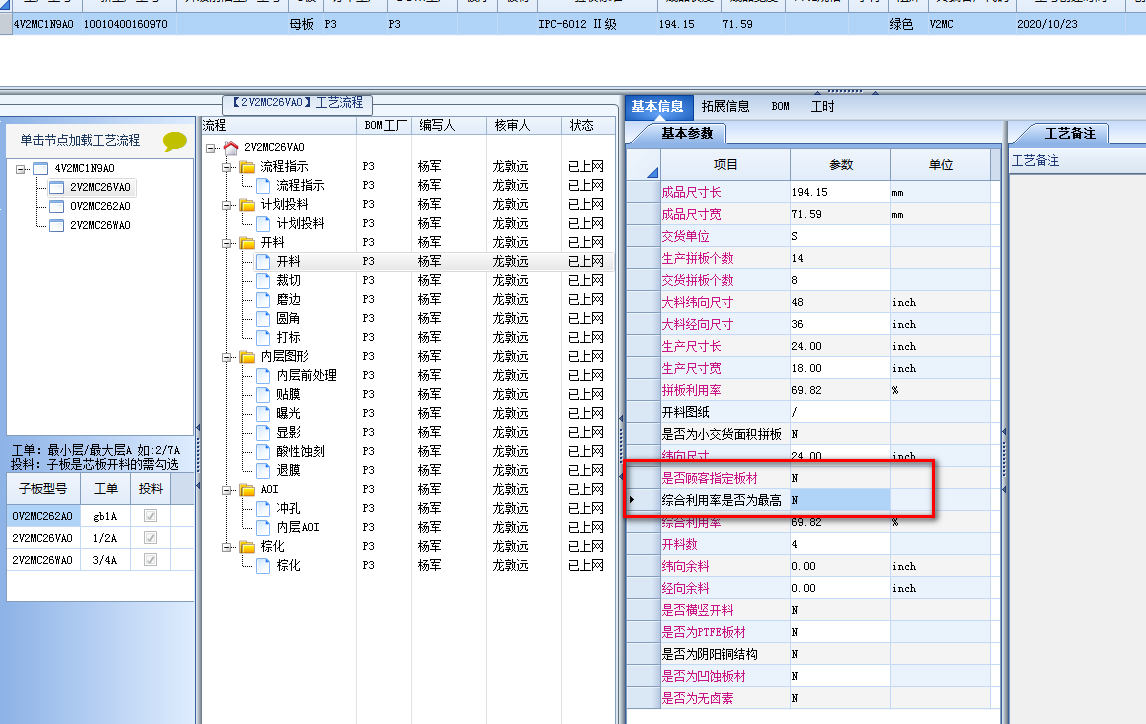Viewport: 1146px width, 724px height.
Task: Toggle 投料 checkbox for 2V2MC26WA0
Action: pyautogui.click(x=151, y=560)
